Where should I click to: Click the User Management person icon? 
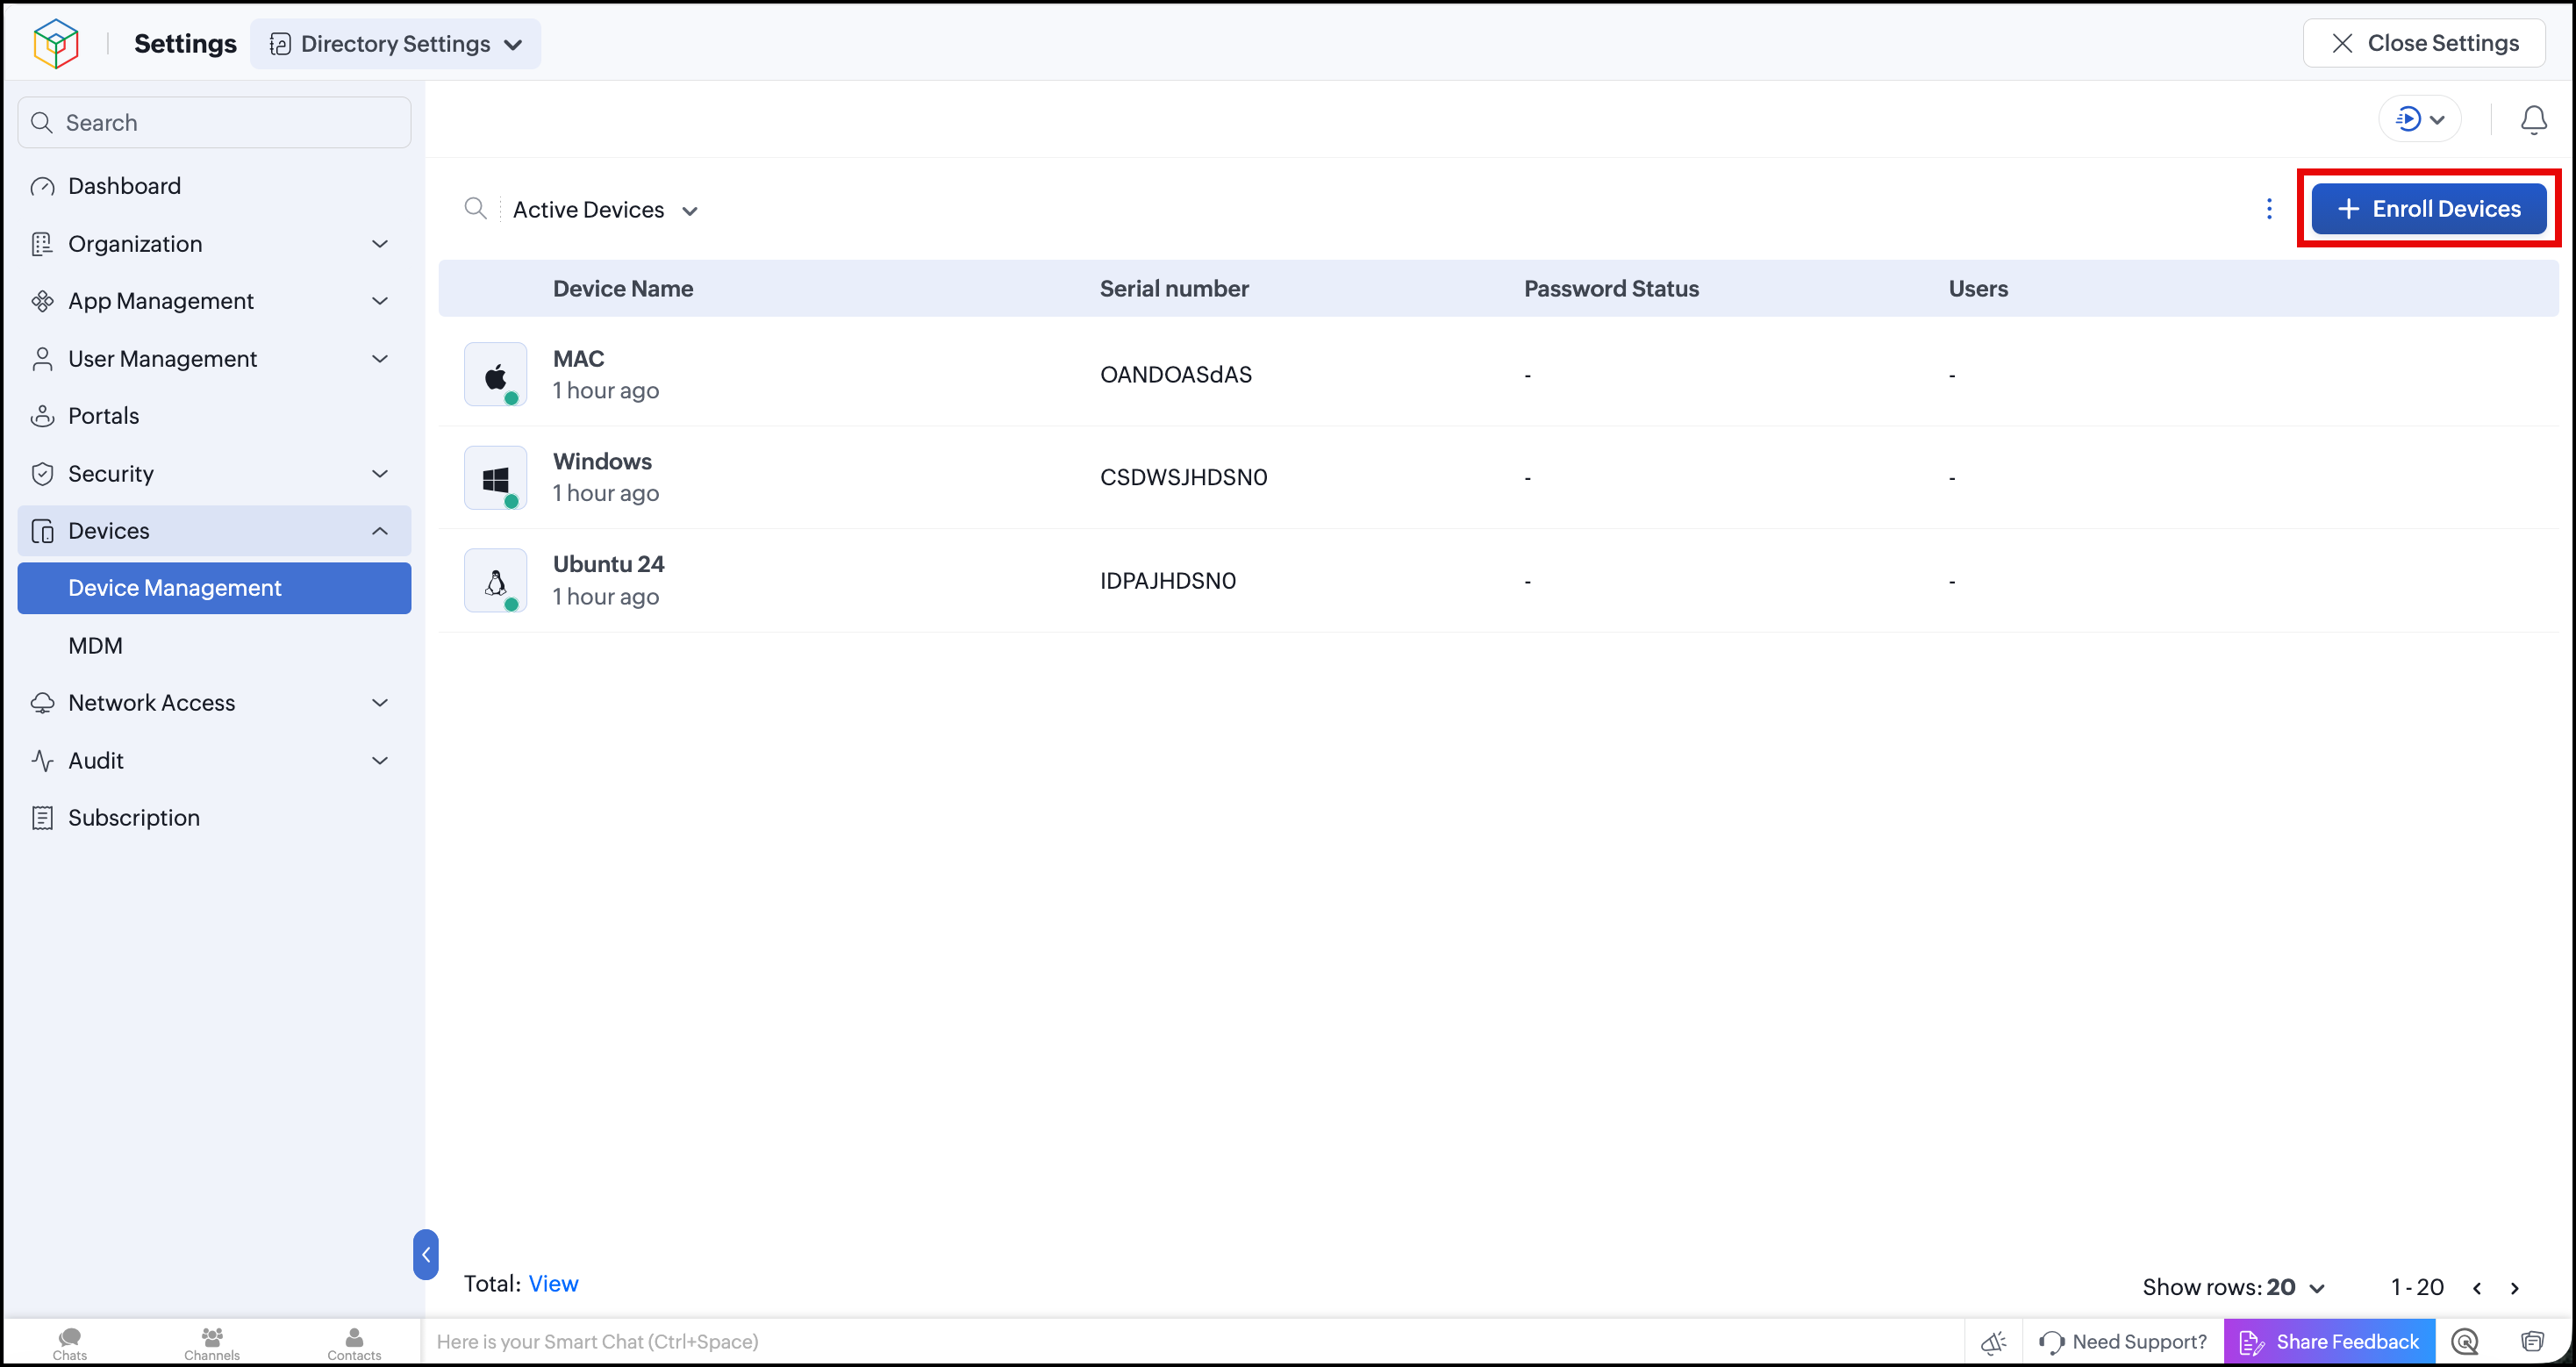(x=42, y=359)
